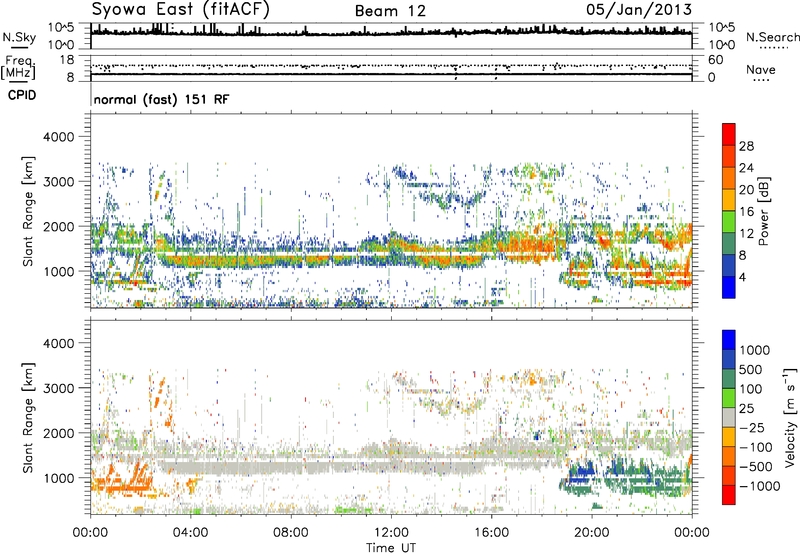Click the Velocity [m s-1] colorbar label

pos(790,417)
